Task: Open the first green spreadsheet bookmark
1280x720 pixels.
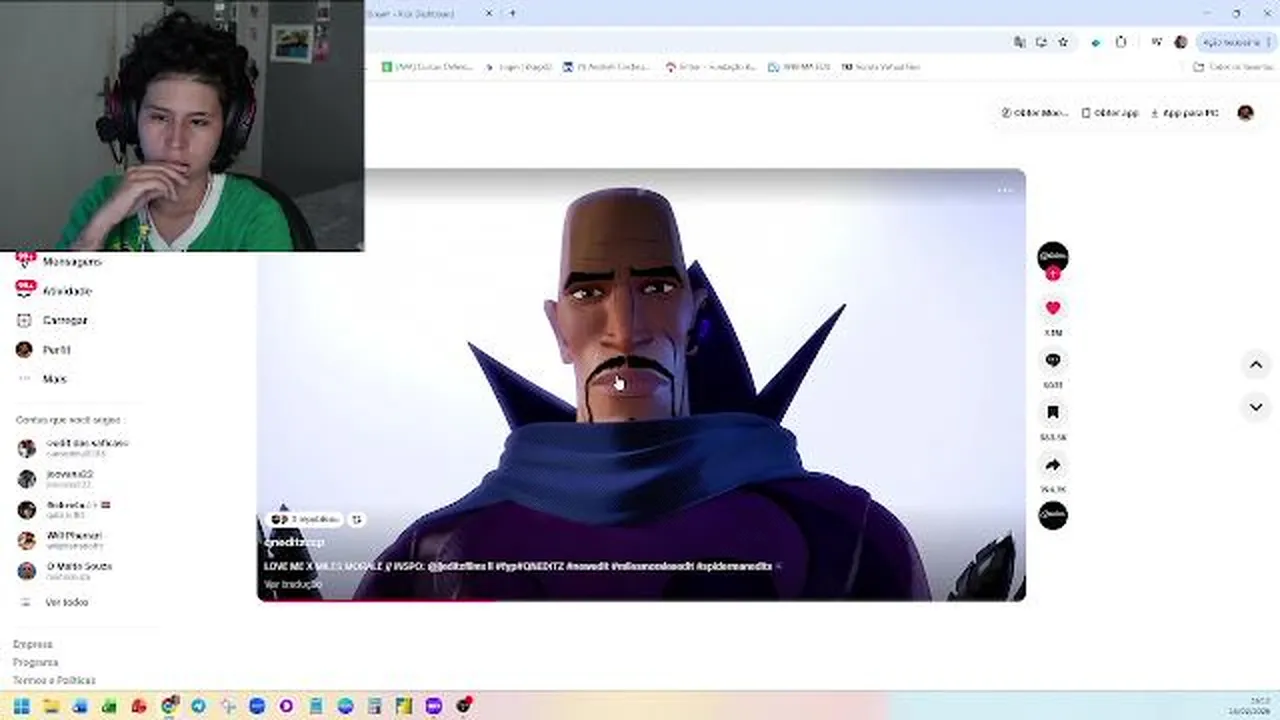Action: (427, 67)
